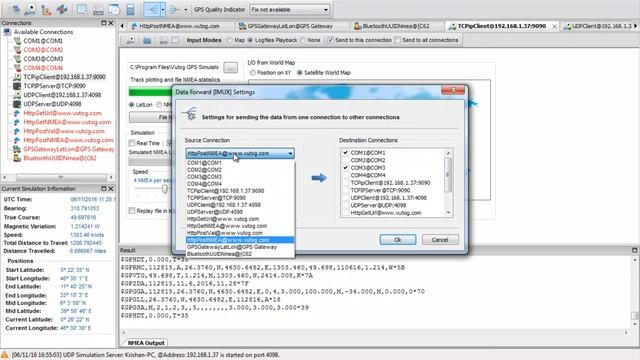
Task: Click the grey forward-arrow icon next to the MUX button
Action: [174, 9]
